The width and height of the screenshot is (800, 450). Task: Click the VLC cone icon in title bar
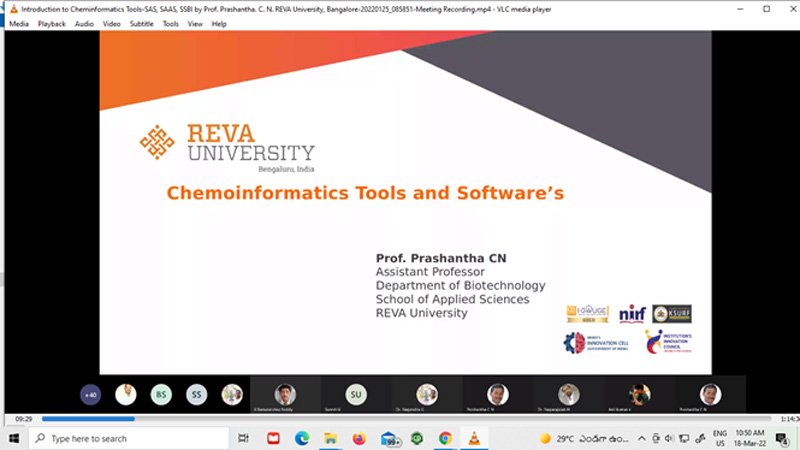coord(14,9)
